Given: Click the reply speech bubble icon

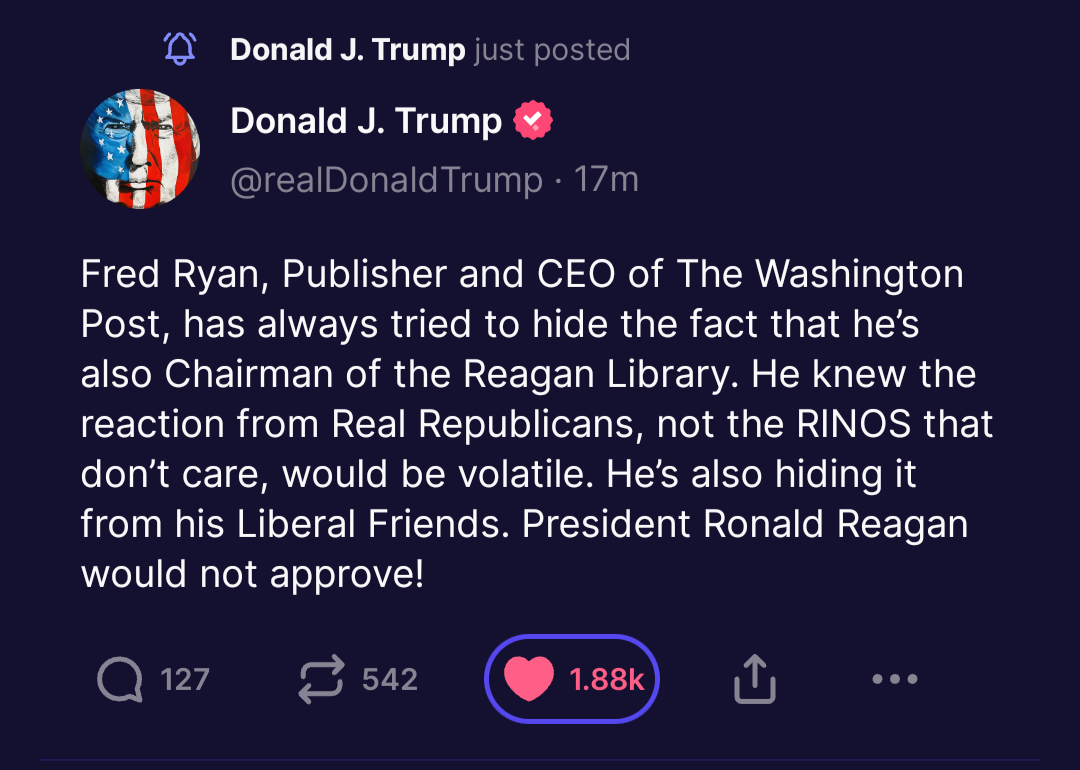Looking at the screenshot, I should point(120,680).
